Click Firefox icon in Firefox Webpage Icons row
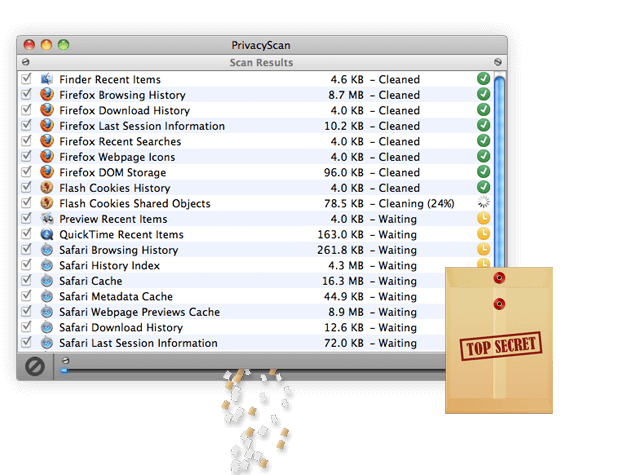The height and width of the screenshot is (475, 639). coord(47,156)
